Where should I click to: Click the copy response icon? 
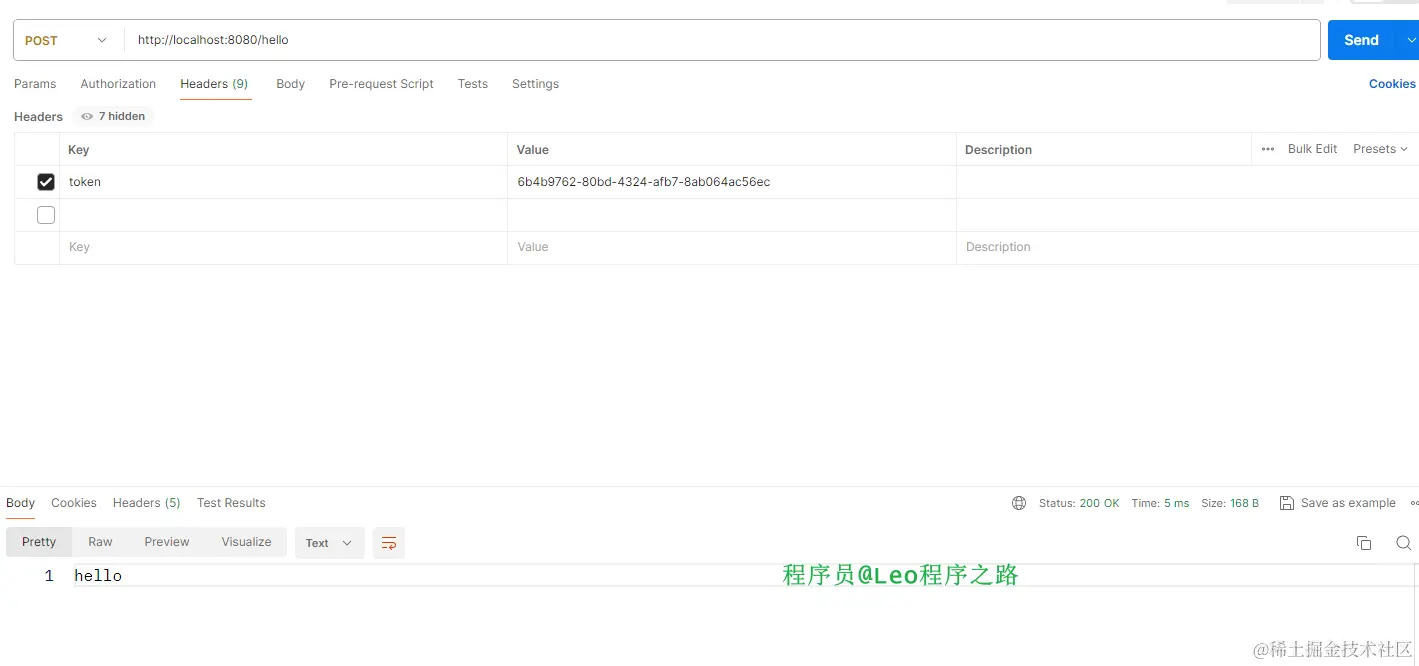click(x=1364, y=543)
